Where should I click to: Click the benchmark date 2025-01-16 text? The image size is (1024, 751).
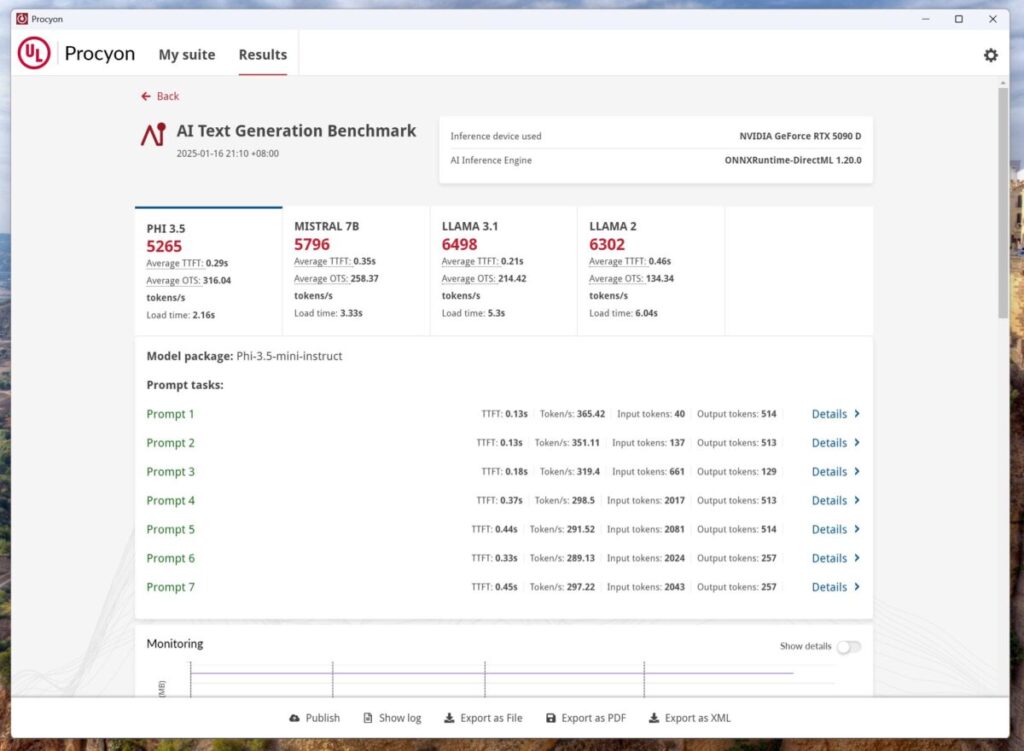227,153
